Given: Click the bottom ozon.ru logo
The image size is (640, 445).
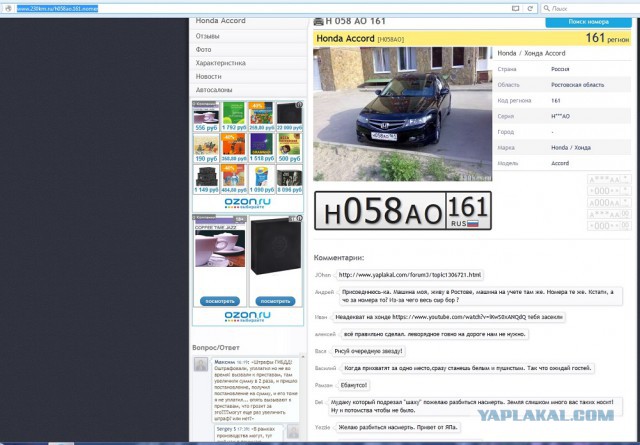Looking at the screenshot, I should [247, 316].
